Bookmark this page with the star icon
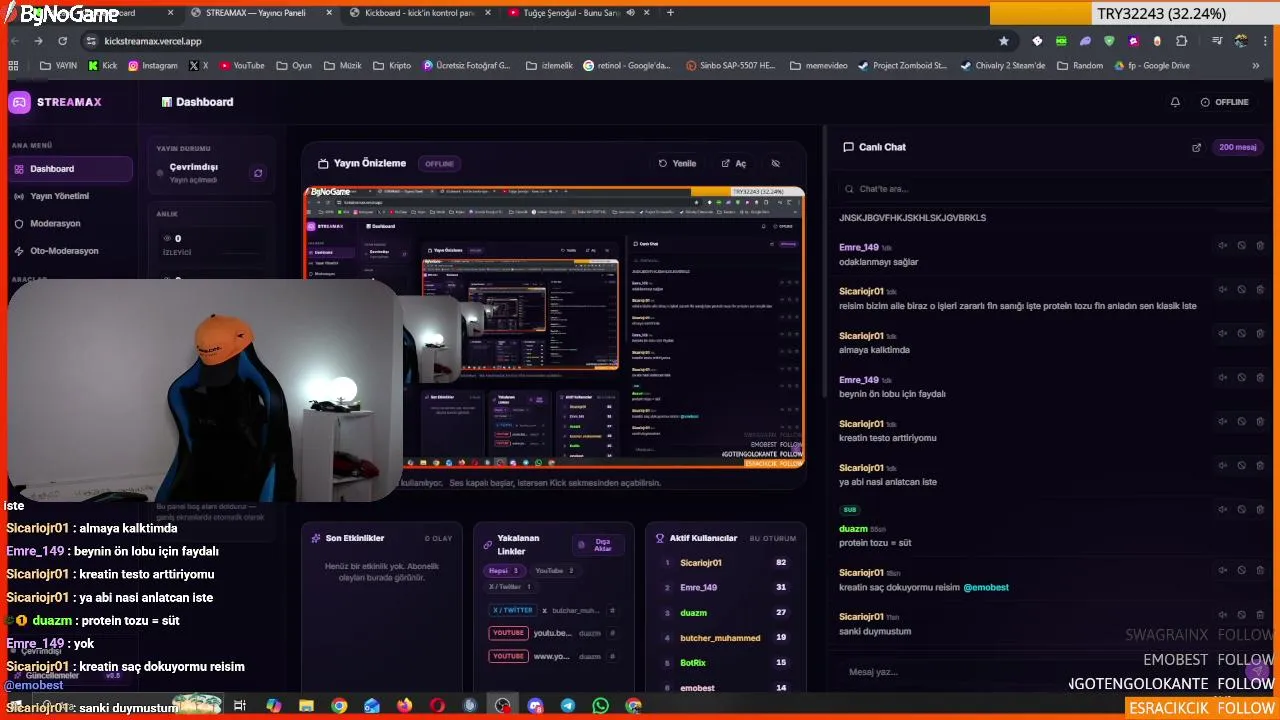The width and height of the screenshot is (1280, 720). (1004, 41)
